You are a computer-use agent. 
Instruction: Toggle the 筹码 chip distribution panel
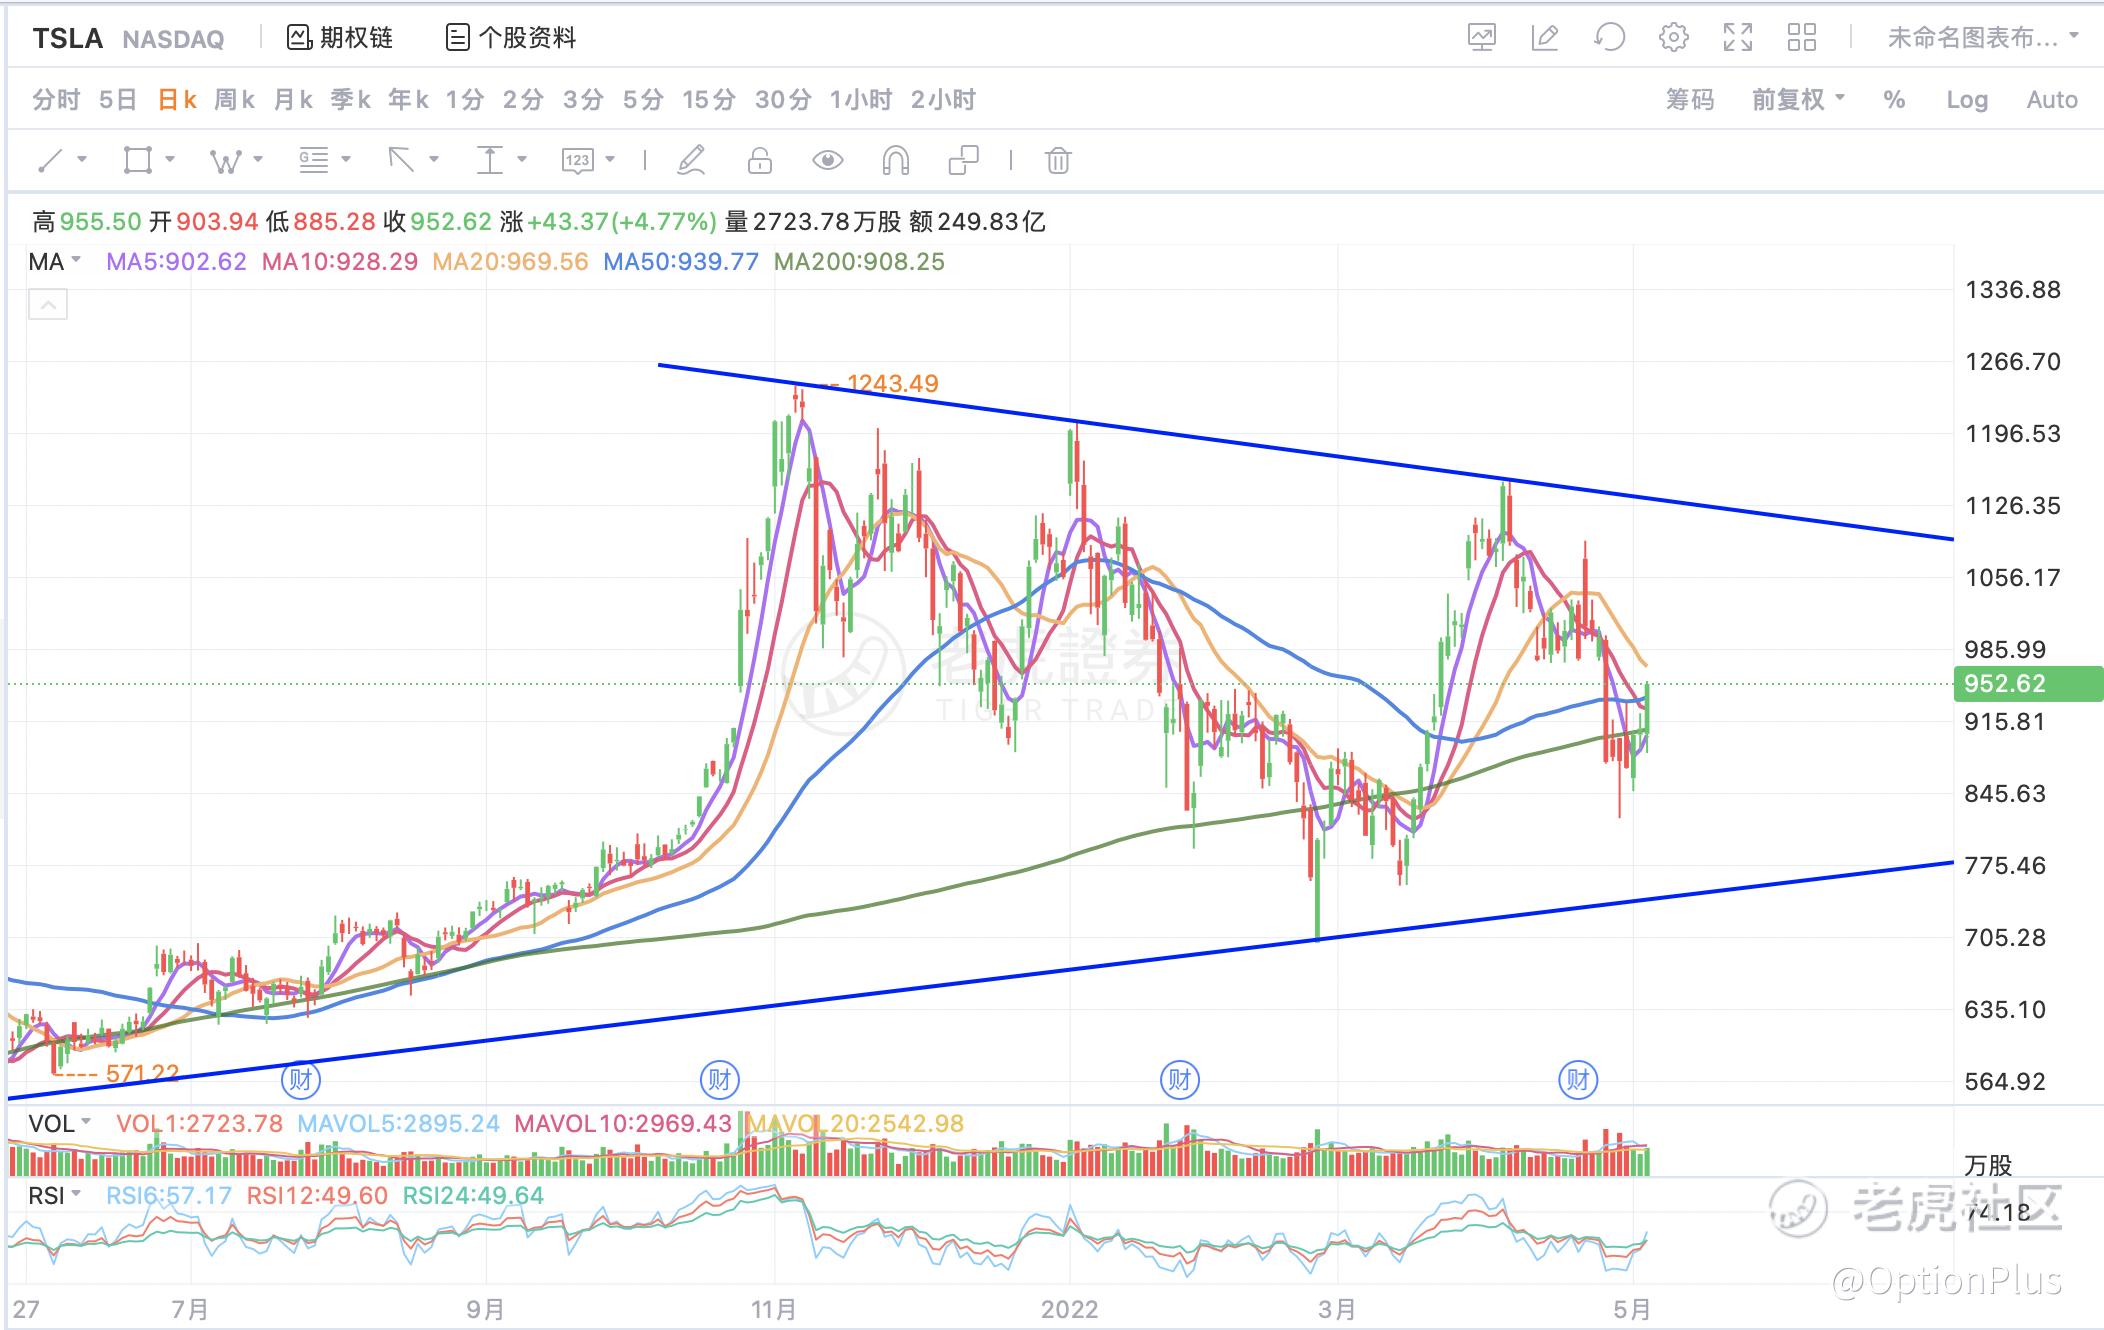[x=1690, y=100]
